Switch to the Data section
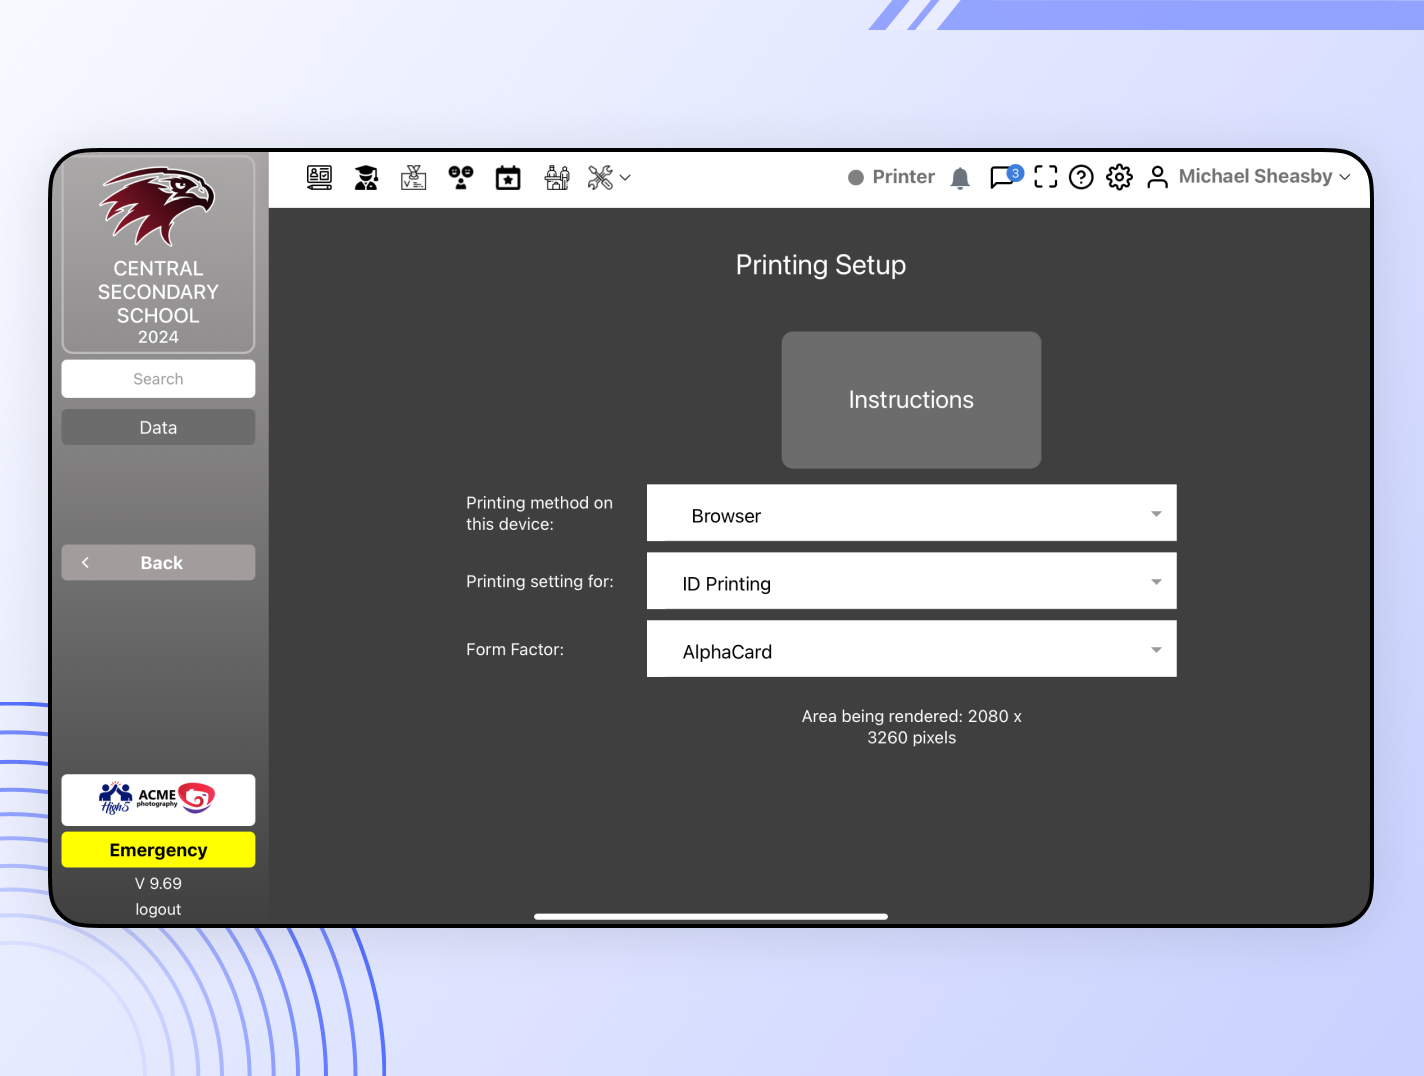This screenshot has height=1076, width=1424. (158, 427)
